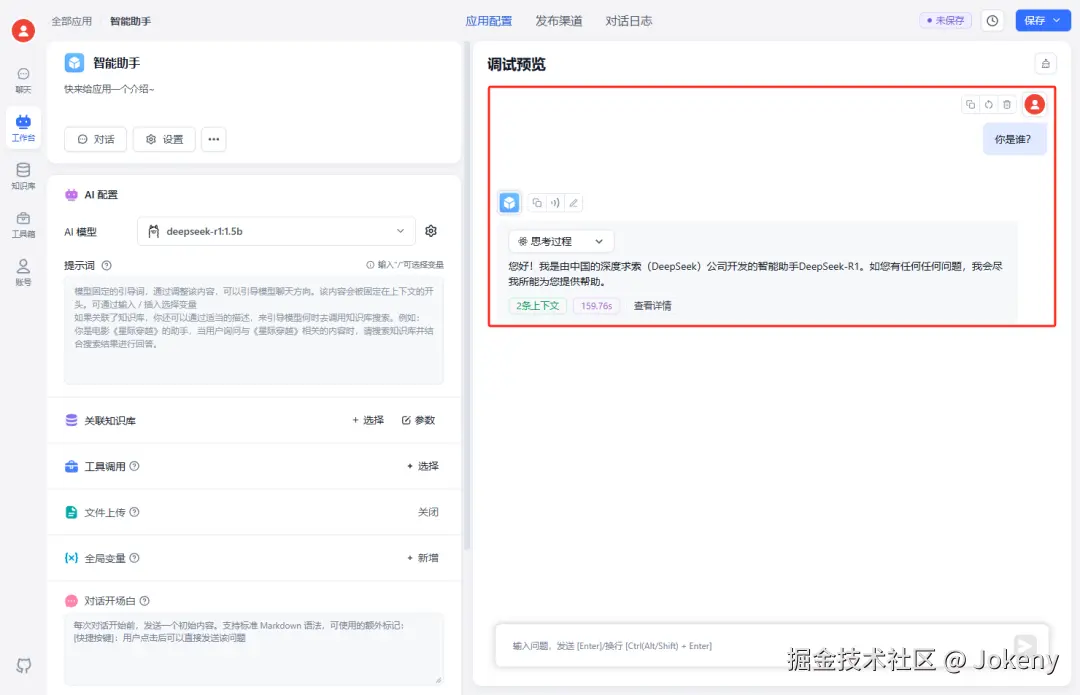
Task: Click + 新增 for 全局变量
Action: pyautogui.click(x=422, y=558)
